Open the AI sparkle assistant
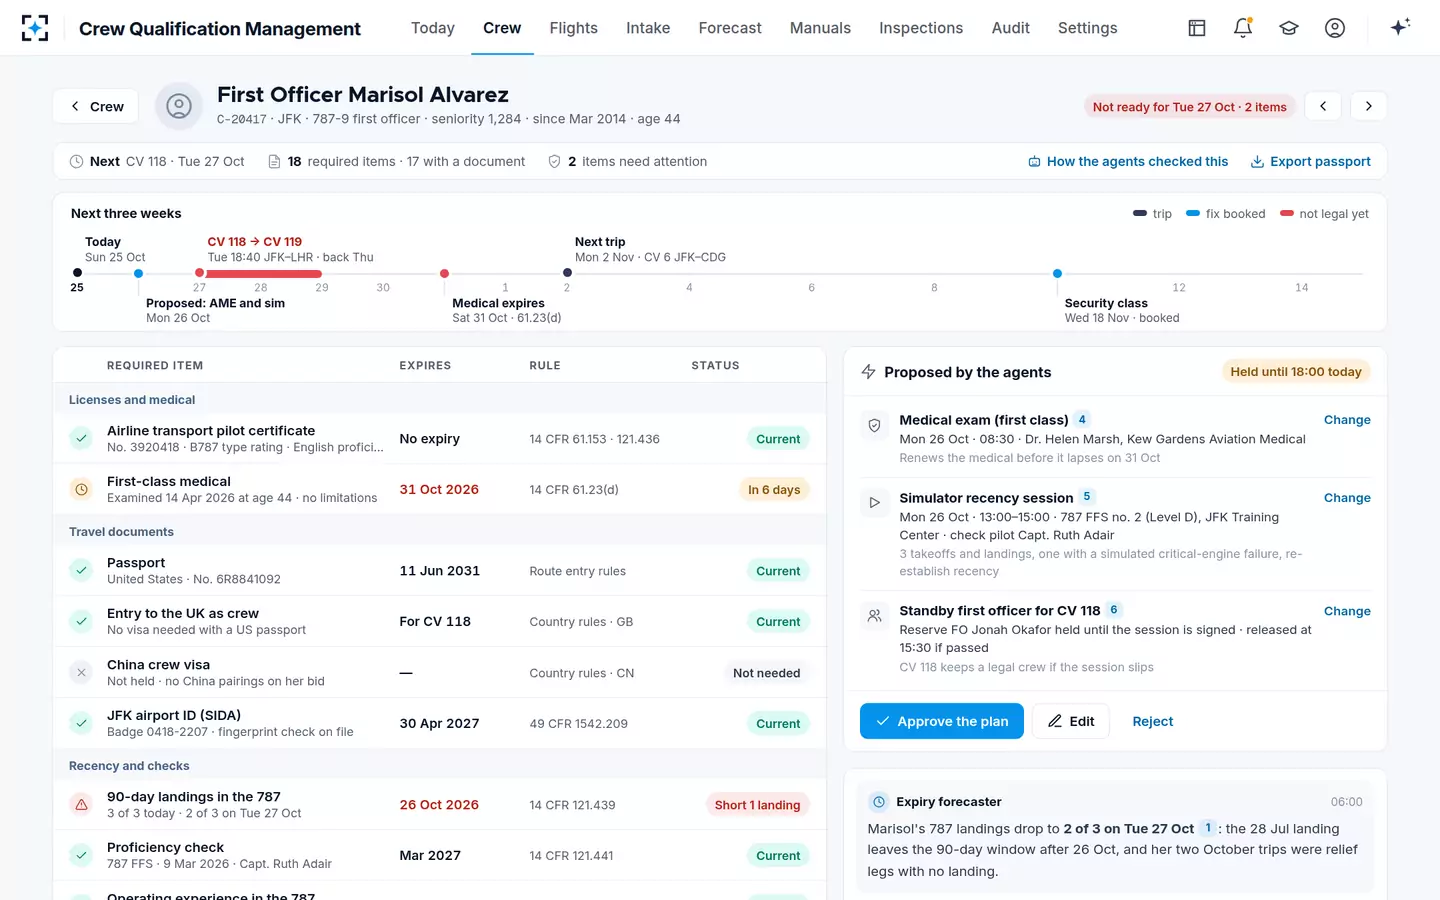This screenshot has height=900, width=1440. 1400,27
